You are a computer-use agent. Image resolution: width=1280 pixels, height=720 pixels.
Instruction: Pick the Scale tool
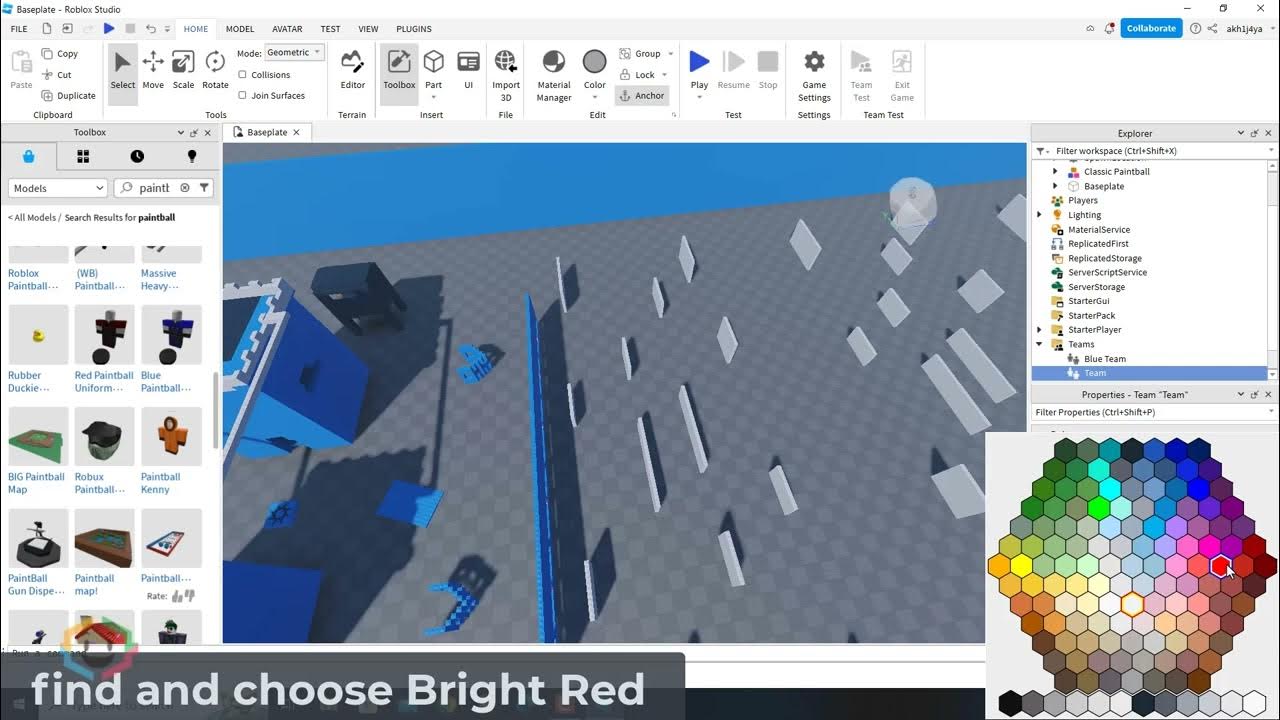point(183,70)
